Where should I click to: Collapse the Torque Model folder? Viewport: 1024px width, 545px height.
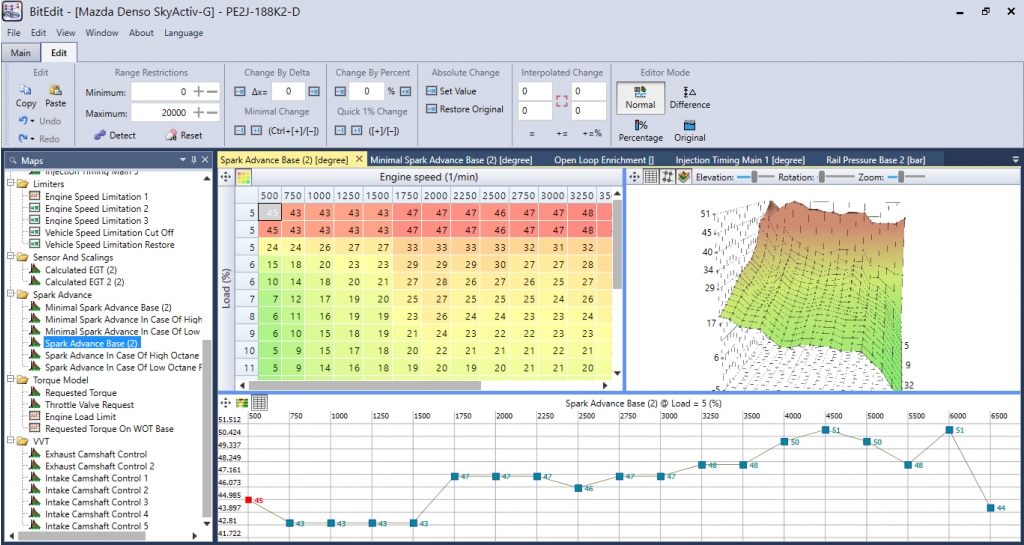point(10,380)
